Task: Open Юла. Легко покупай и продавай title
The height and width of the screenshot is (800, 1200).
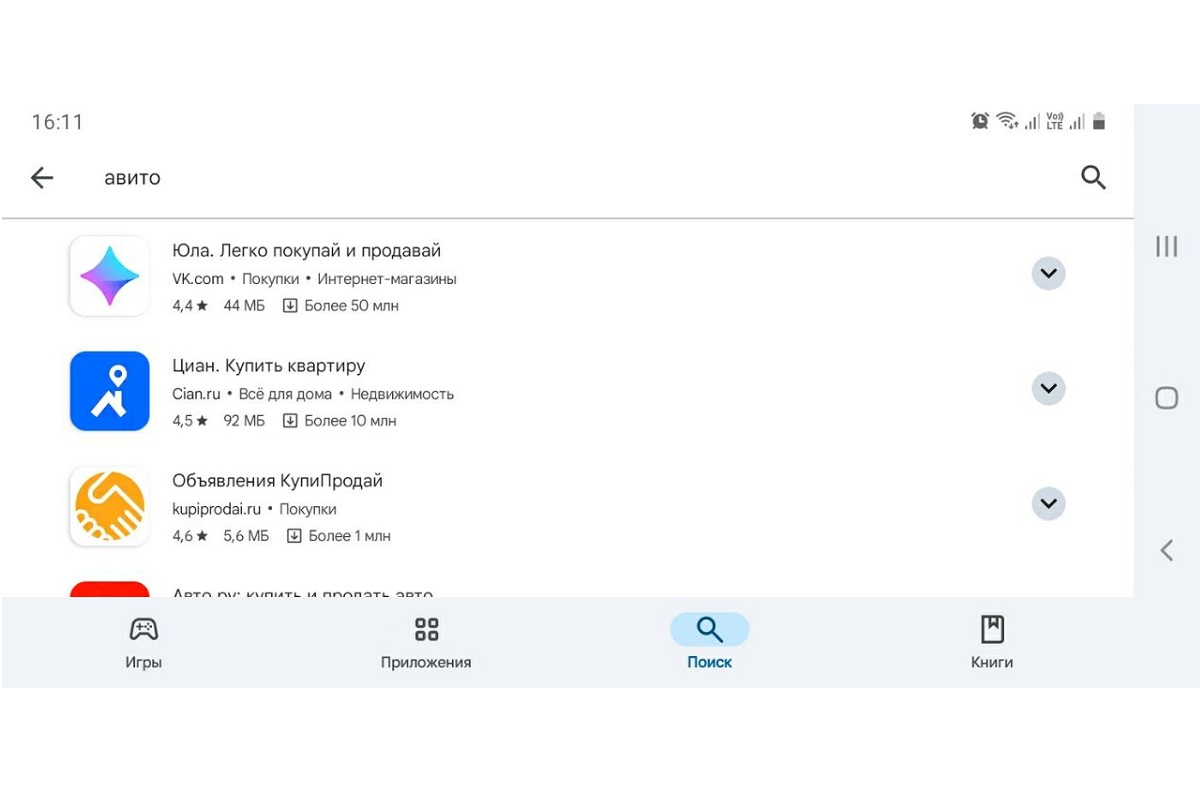Action: click(x=306, y=251)
